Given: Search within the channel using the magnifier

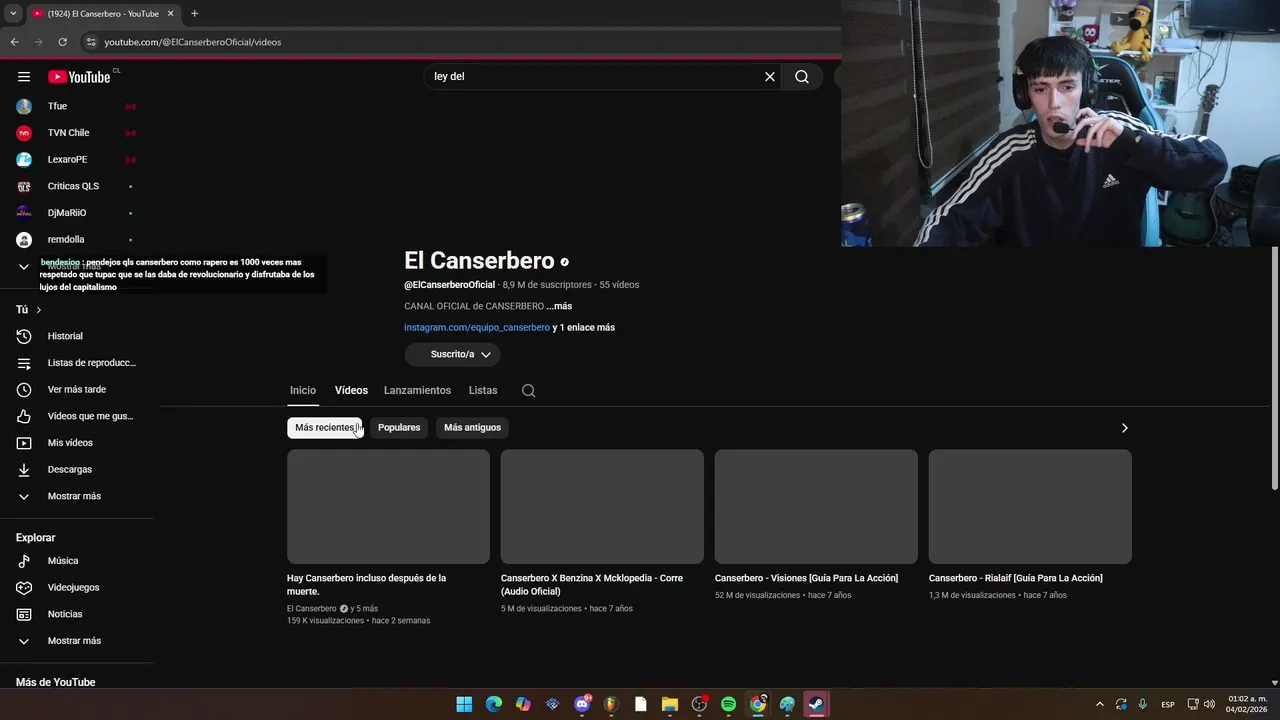Looking at the screenshot, I should (529, 391).
